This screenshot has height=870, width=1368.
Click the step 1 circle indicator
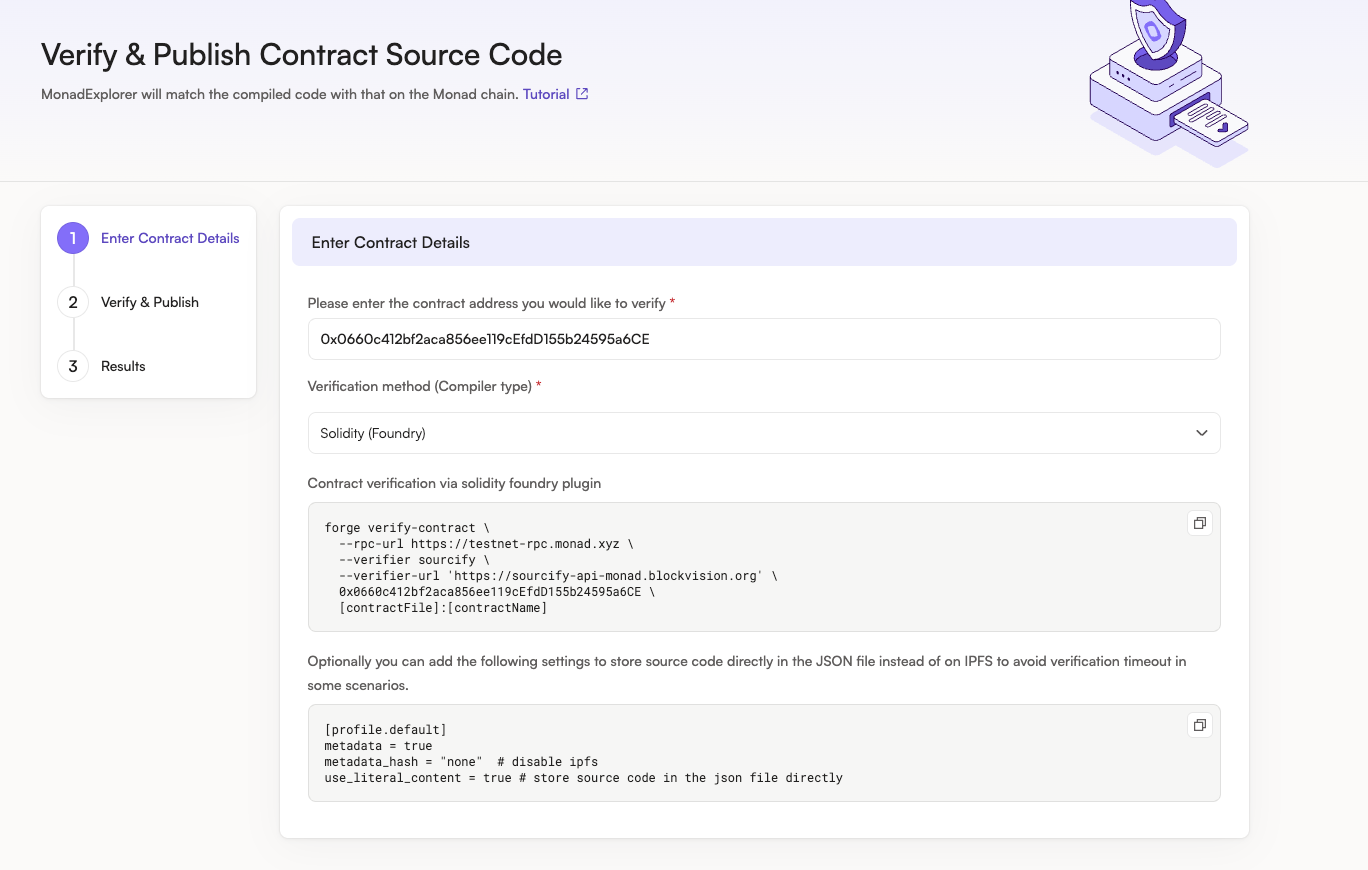point(73,238)
